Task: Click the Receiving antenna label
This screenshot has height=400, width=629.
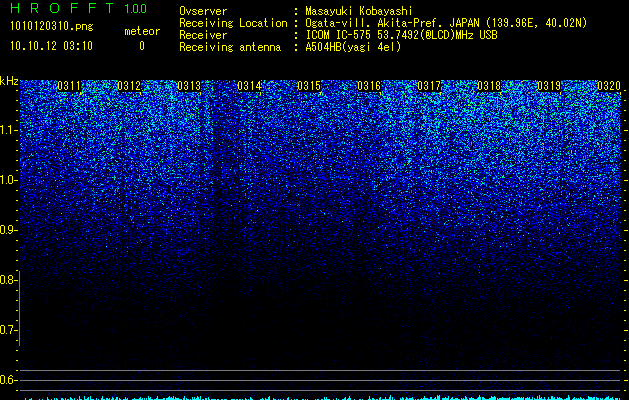Action: coord(230,47)
